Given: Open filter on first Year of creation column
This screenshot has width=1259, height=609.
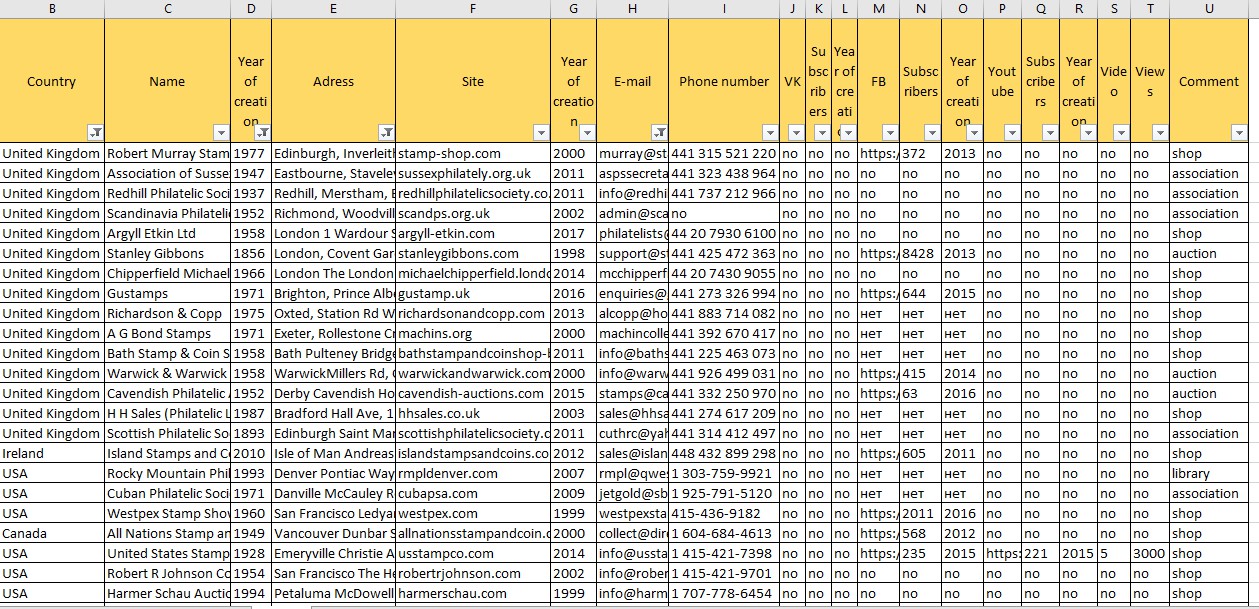Looking at the screenshot, I should (x=262, y=132).
